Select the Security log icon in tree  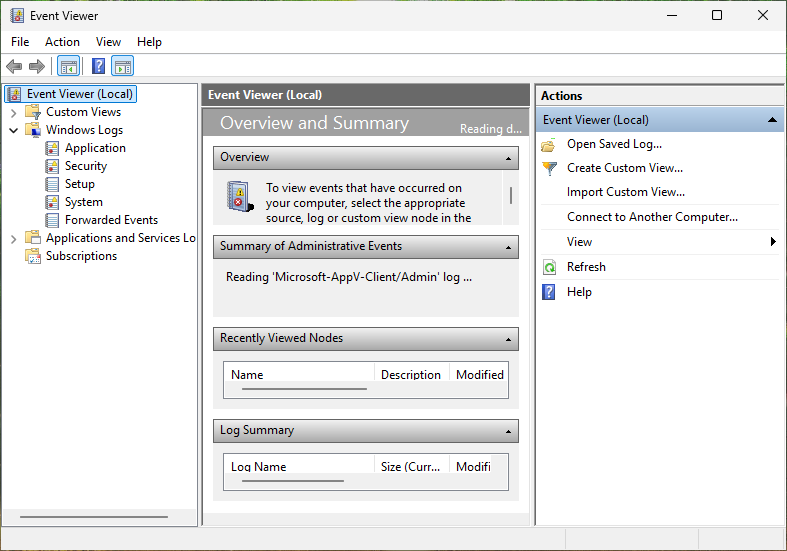pyautogui.click(x=53, y=166)
